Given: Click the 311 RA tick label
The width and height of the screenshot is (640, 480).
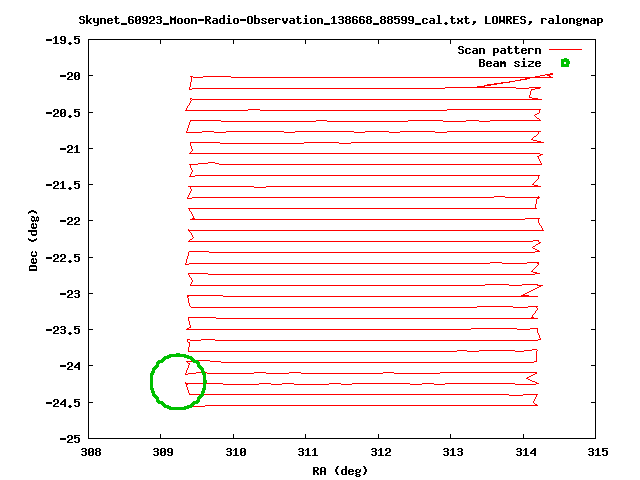Looking at the screenshot, I should tap(308, 452).
